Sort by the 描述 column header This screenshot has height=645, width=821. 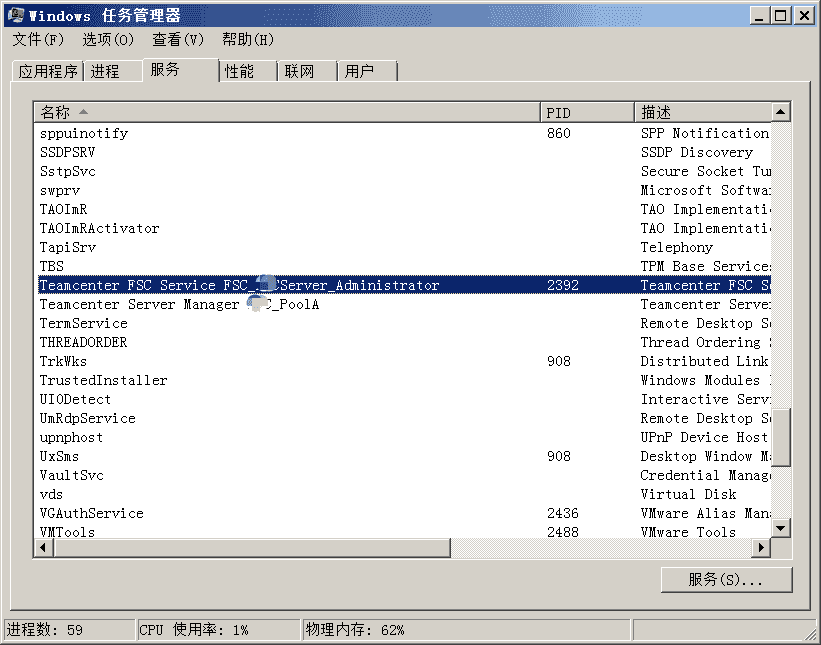(x=703, y=112)
